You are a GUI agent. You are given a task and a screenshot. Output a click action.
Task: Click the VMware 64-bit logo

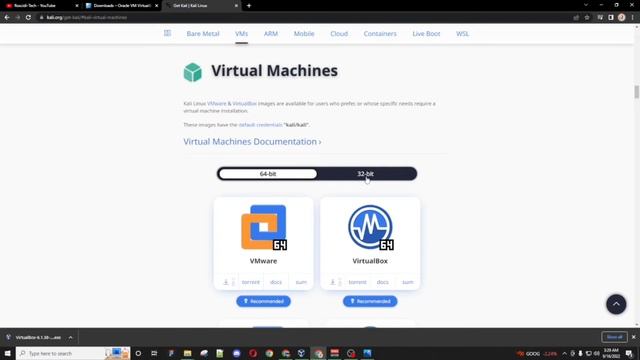[264, 227]
